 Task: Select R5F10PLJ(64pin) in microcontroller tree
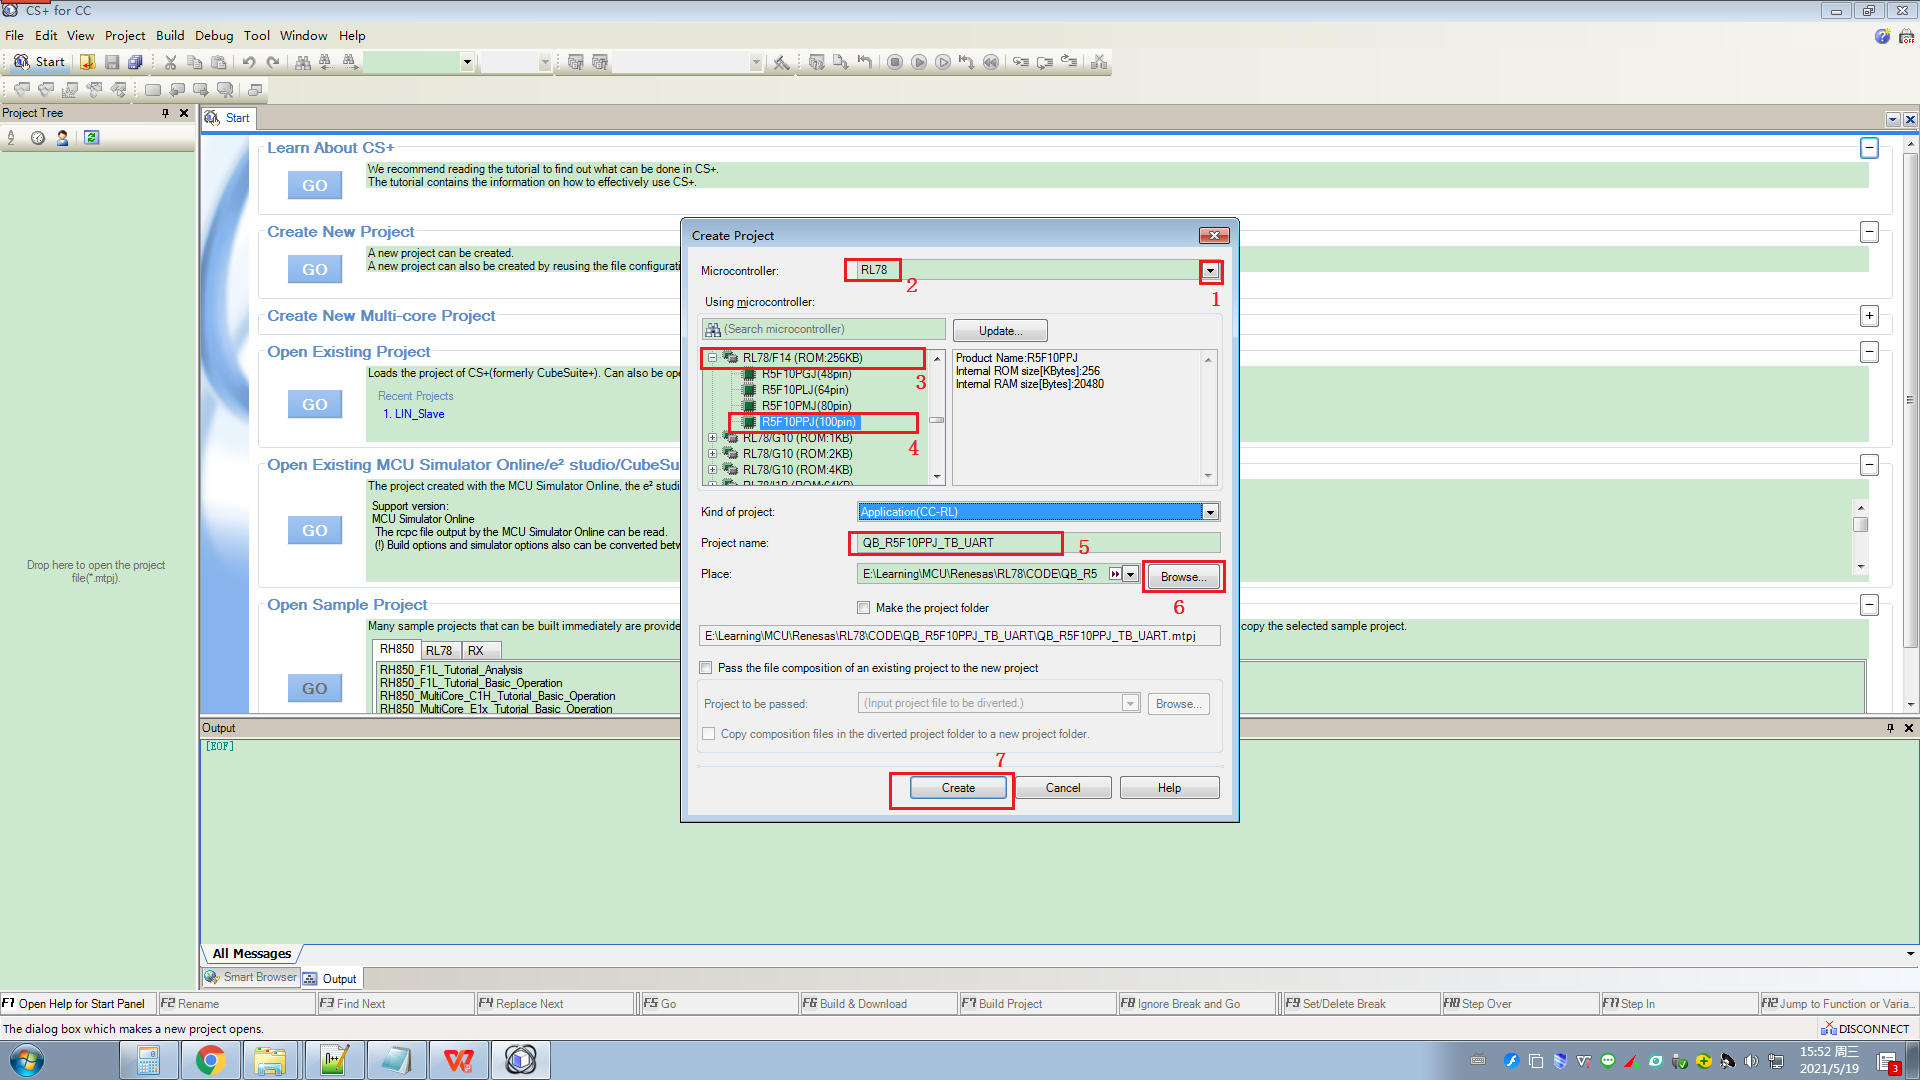(805, 390)
